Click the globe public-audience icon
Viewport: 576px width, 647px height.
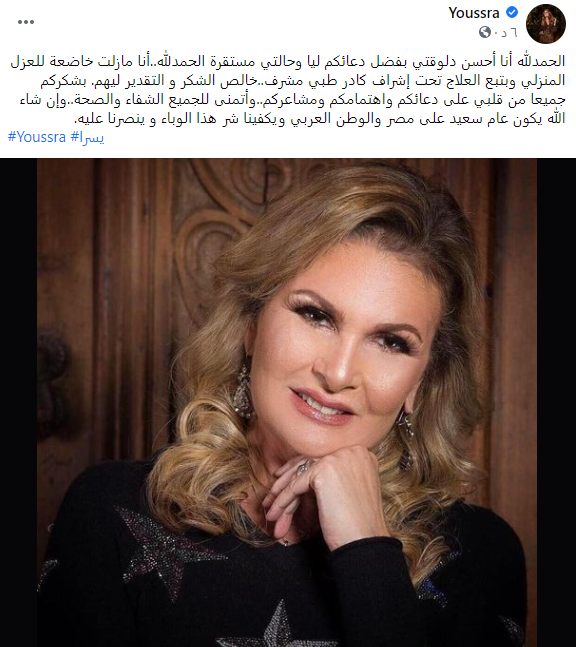485,32
